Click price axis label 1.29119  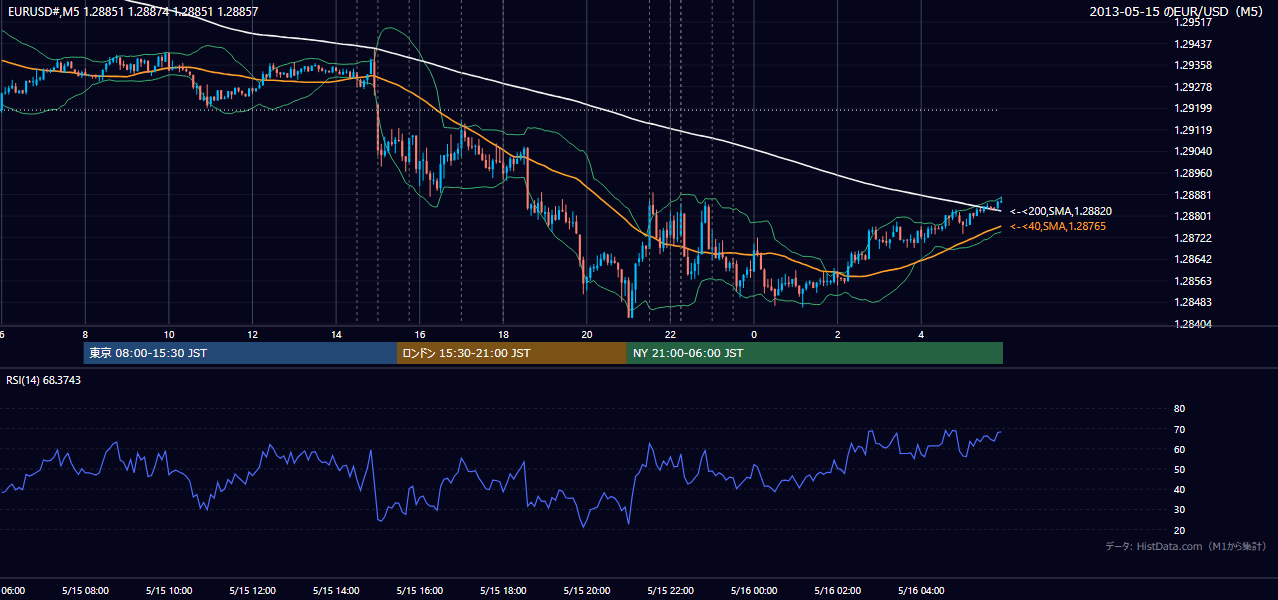coord(1193,130)
